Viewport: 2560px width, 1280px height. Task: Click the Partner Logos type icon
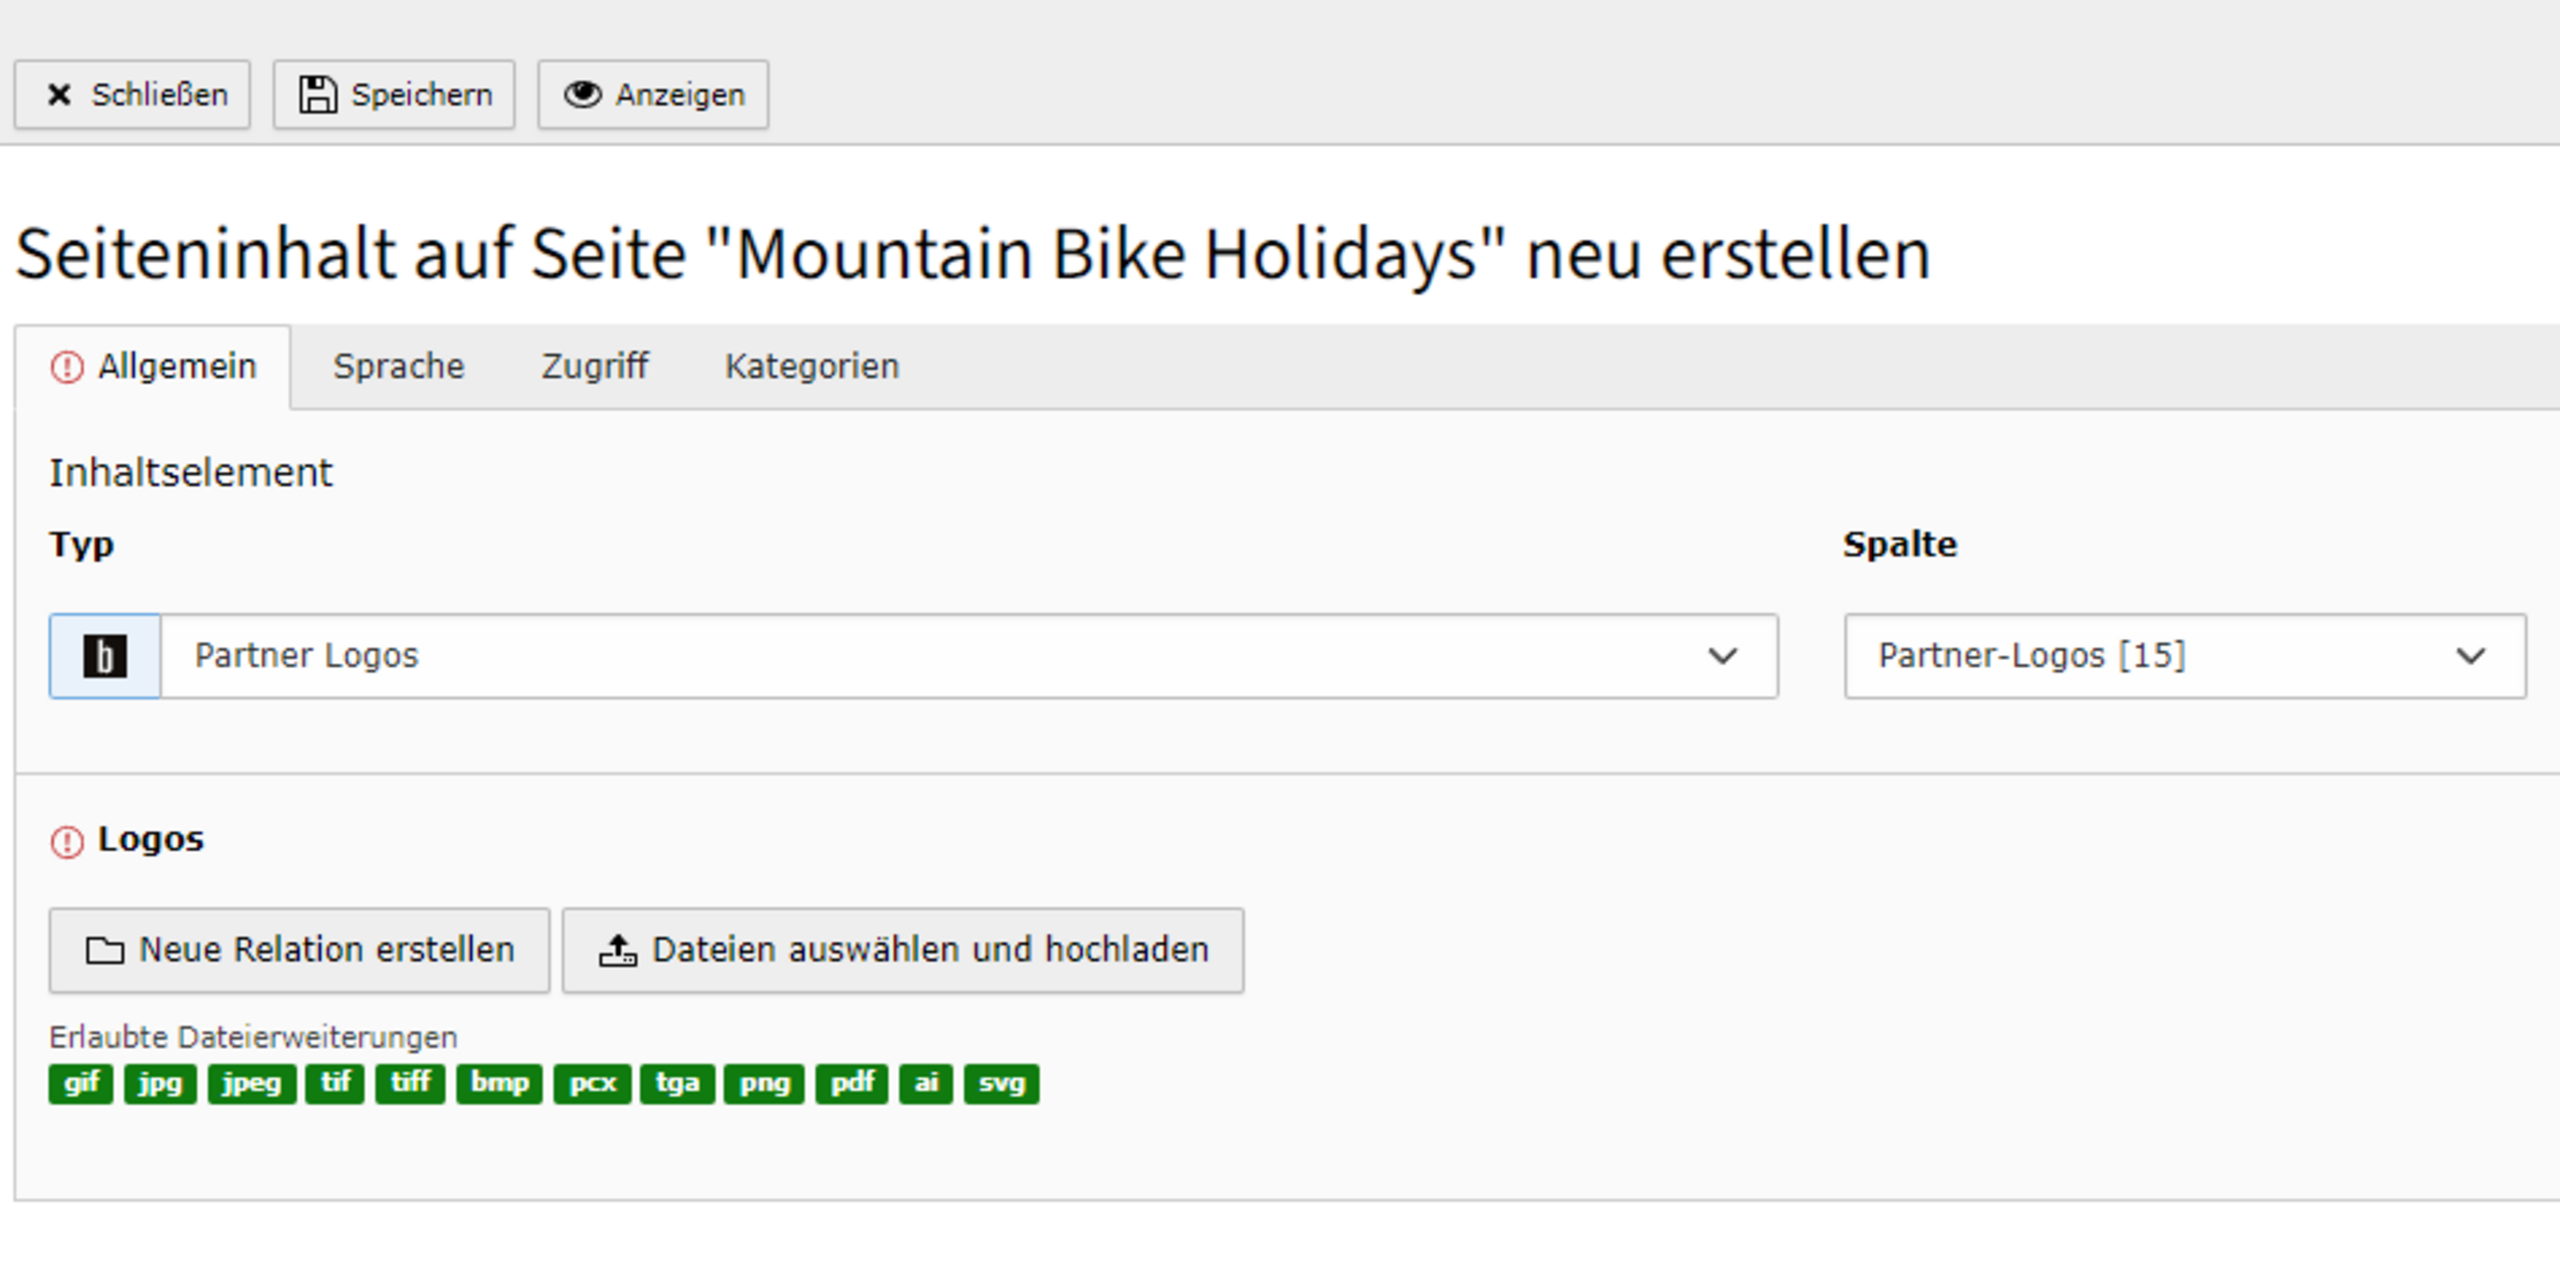(x=105, y=657)
